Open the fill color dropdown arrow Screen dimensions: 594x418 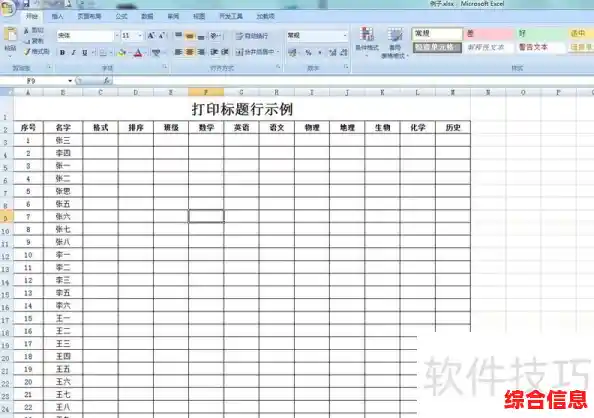(x=130, y=53)
